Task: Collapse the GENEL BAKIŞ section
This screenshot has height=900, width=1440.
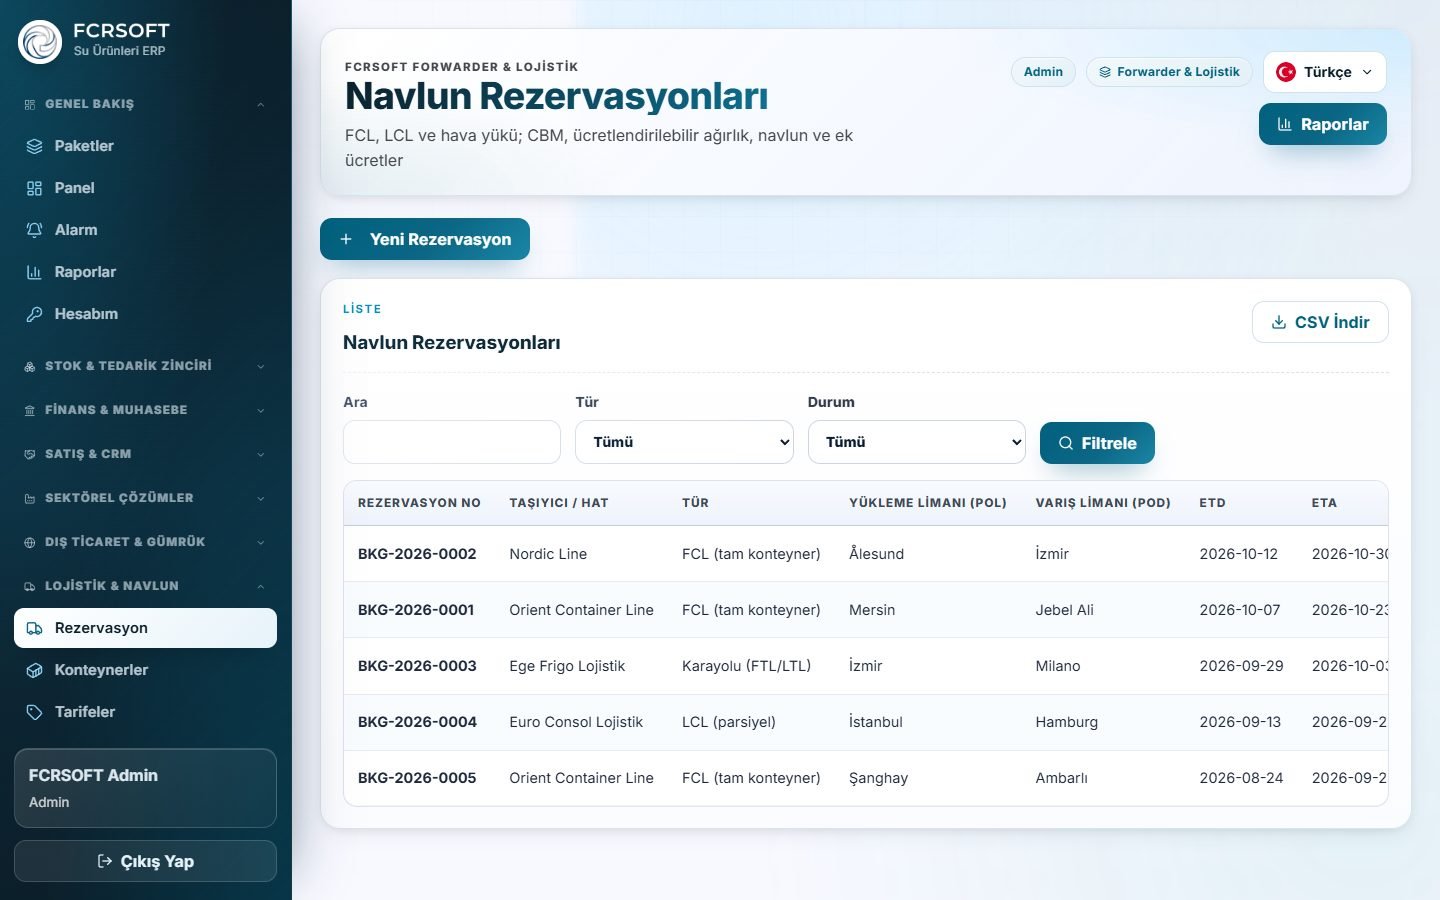Action: click(145, 104)
